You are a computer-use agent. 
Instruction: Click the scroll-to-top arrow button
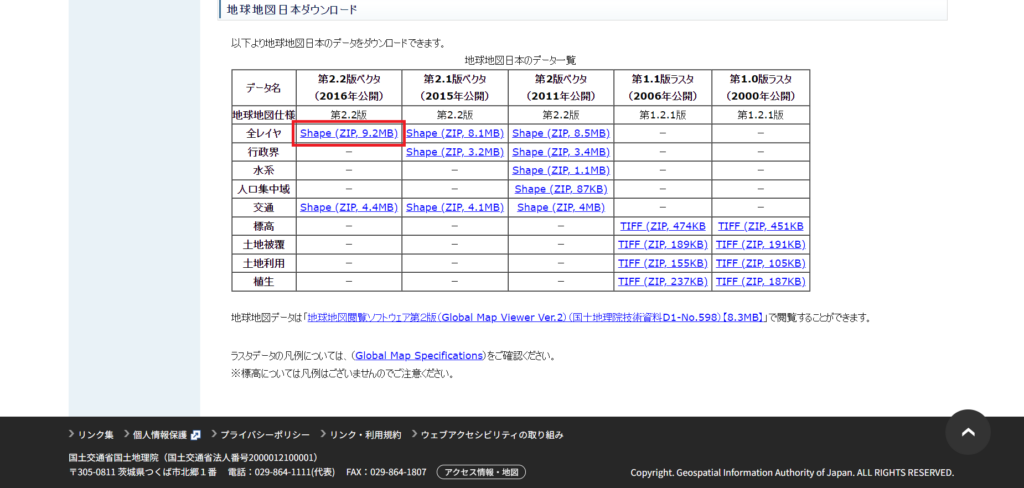pyautogui.click(x=967, y=432)
